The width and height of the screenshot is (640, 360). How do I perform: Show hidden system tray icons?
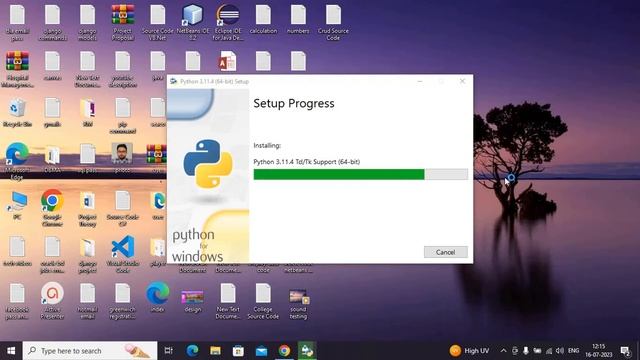click(x=503, y=351)
